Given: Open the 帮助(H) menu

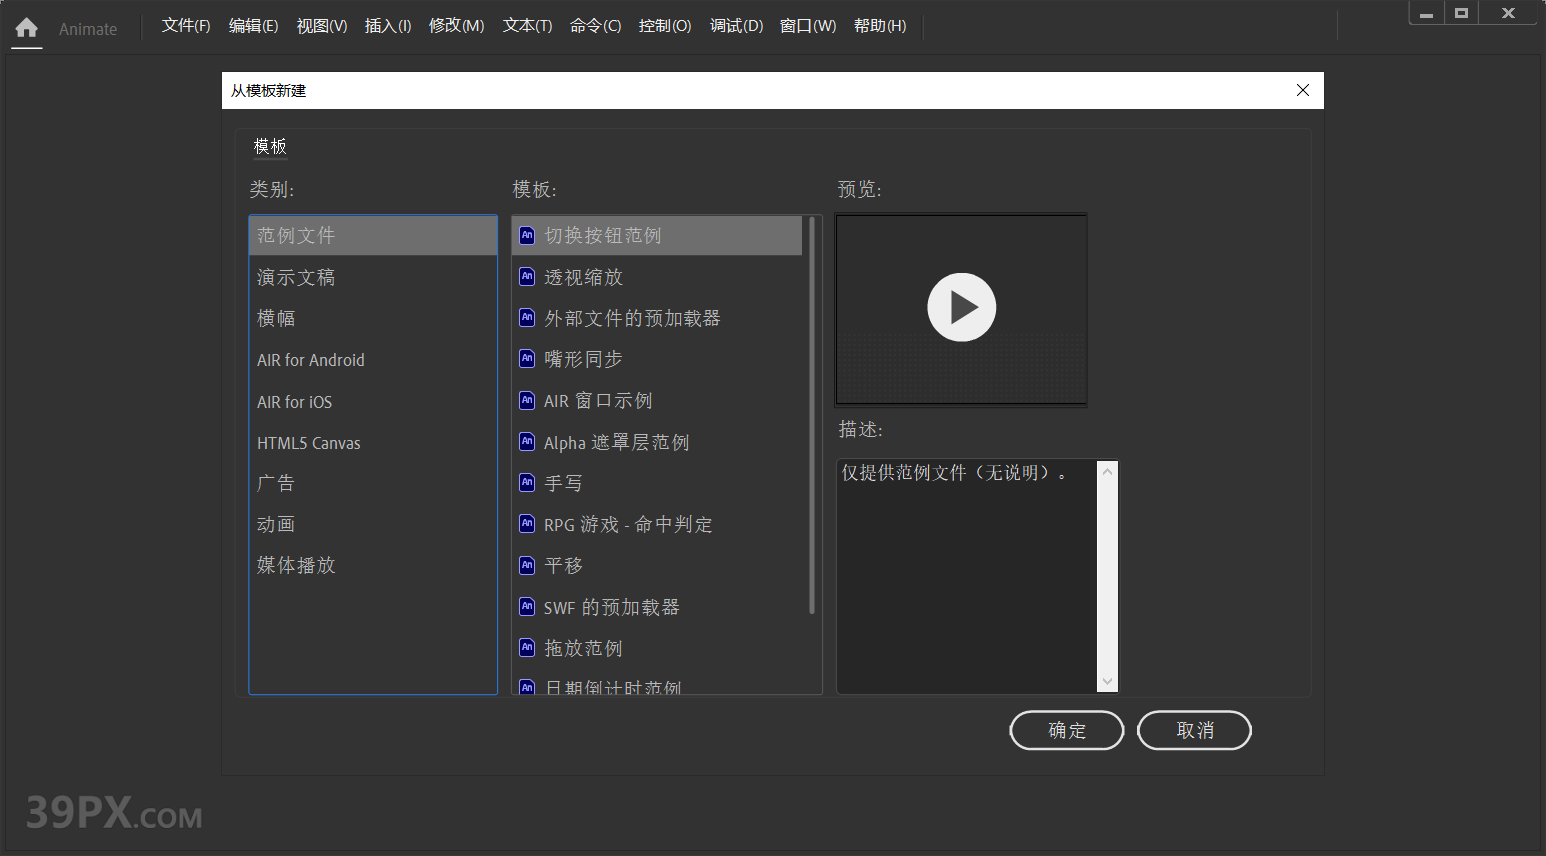Looking at the screenshot, I should pos(880,26).
